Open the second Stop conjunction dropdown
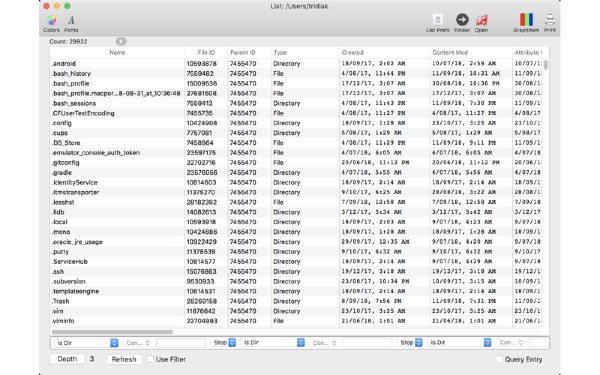Screen dimensions: 600x375 [x=410, y=342]
